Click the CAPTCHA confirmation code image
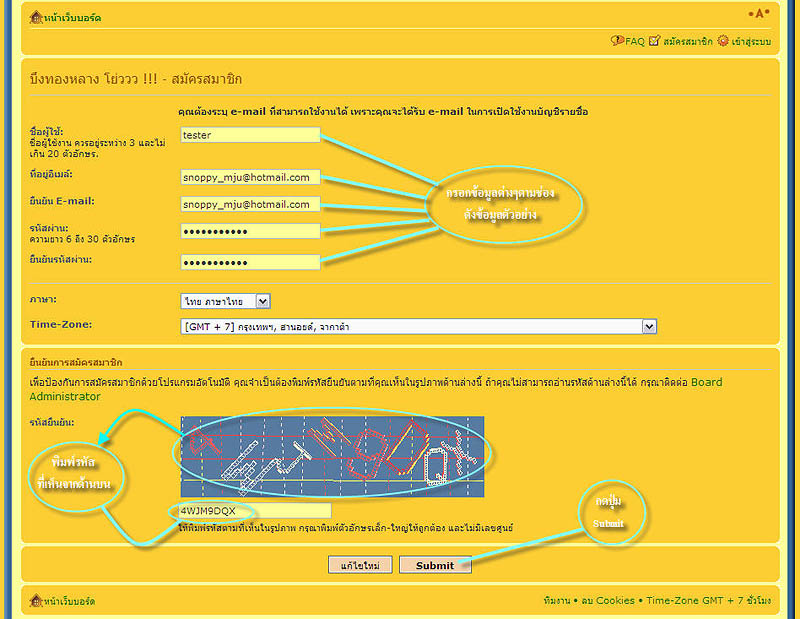Viewport: 800px width, 619px height. coord(332,457)
